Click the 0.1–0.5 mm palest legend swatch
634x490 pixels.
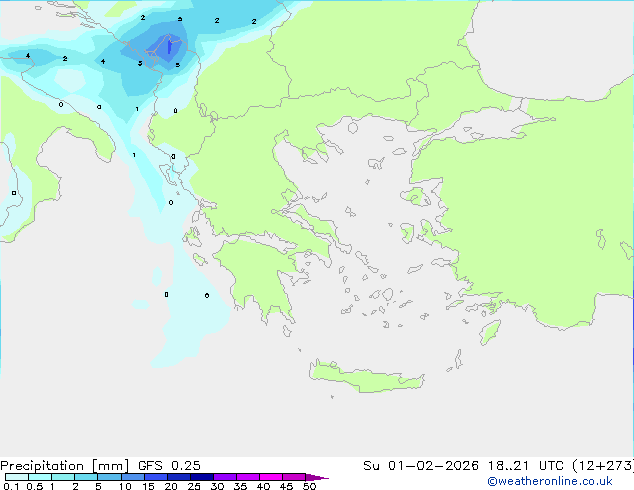(x=17, y=477)
